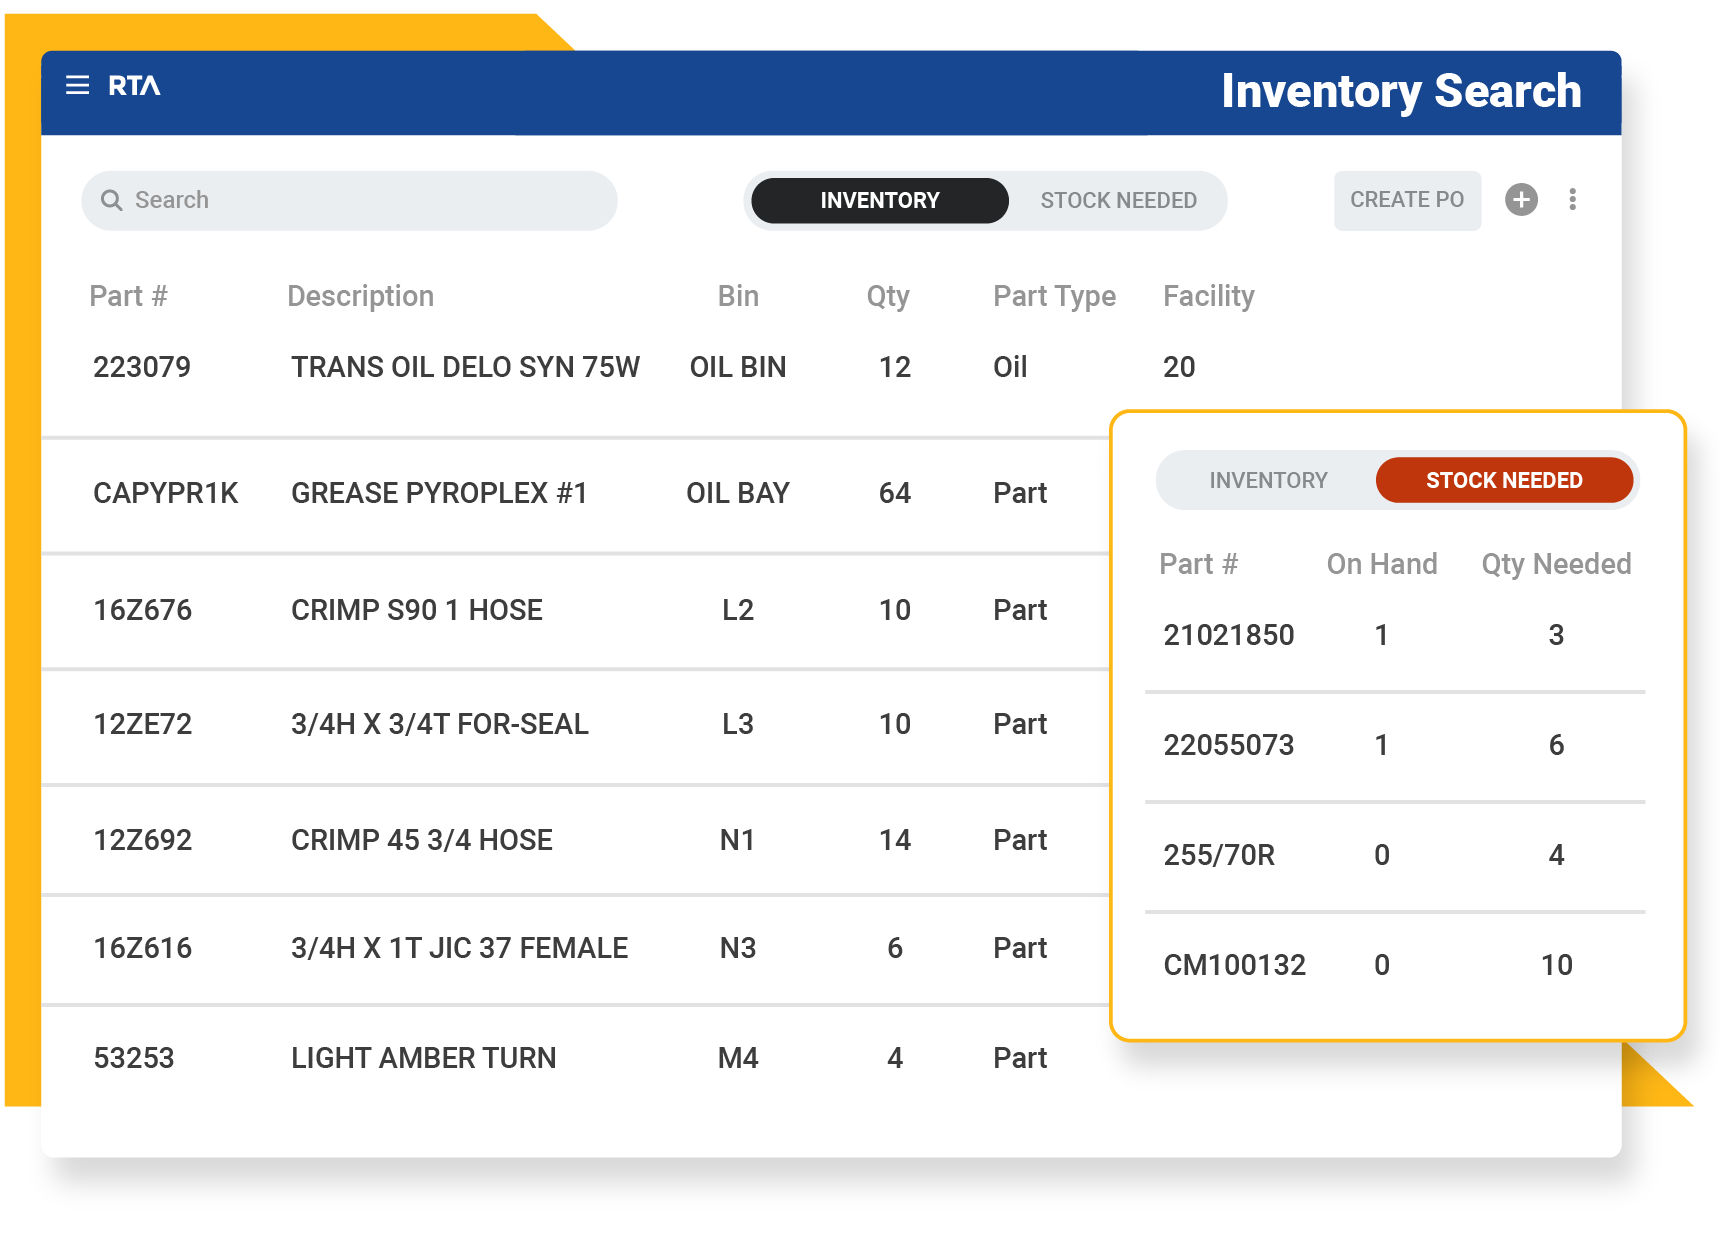Click the L3 bin cell
Viewport: 1721px width, 1235px height.
pyautogui.click(x=738, y=724)
